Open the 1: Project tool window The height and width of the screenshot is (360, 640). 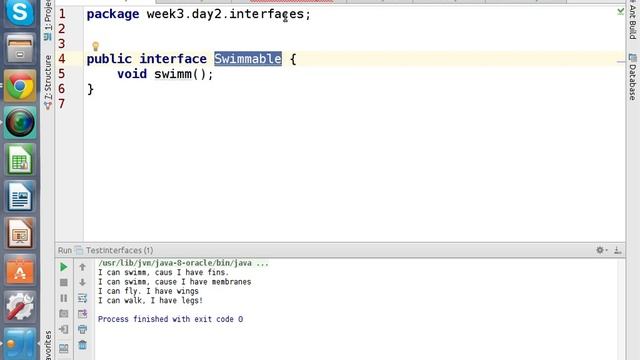click(48, 20)
